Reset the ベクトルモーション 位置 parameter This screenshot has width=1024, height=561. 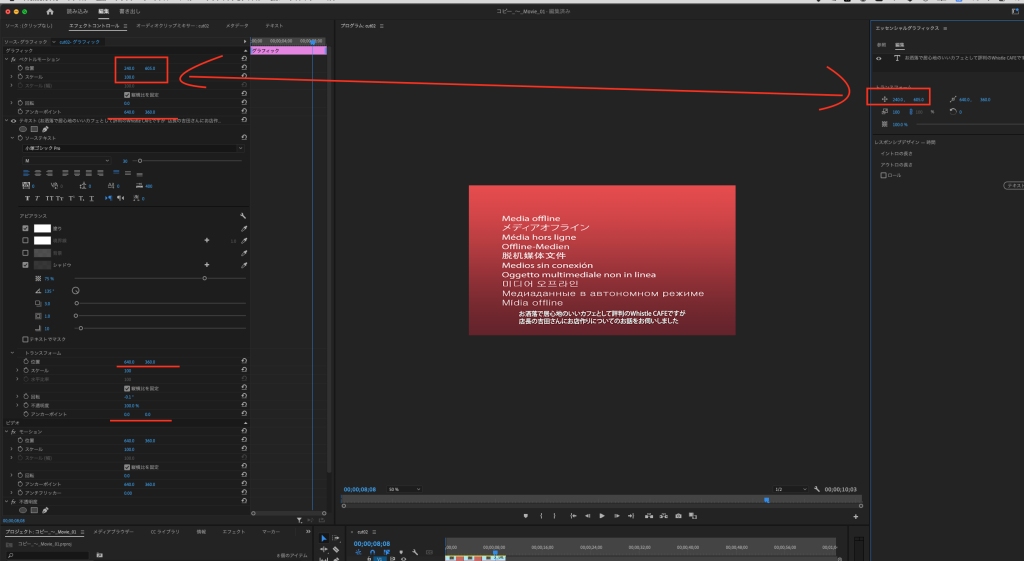[x=244, y=68]
